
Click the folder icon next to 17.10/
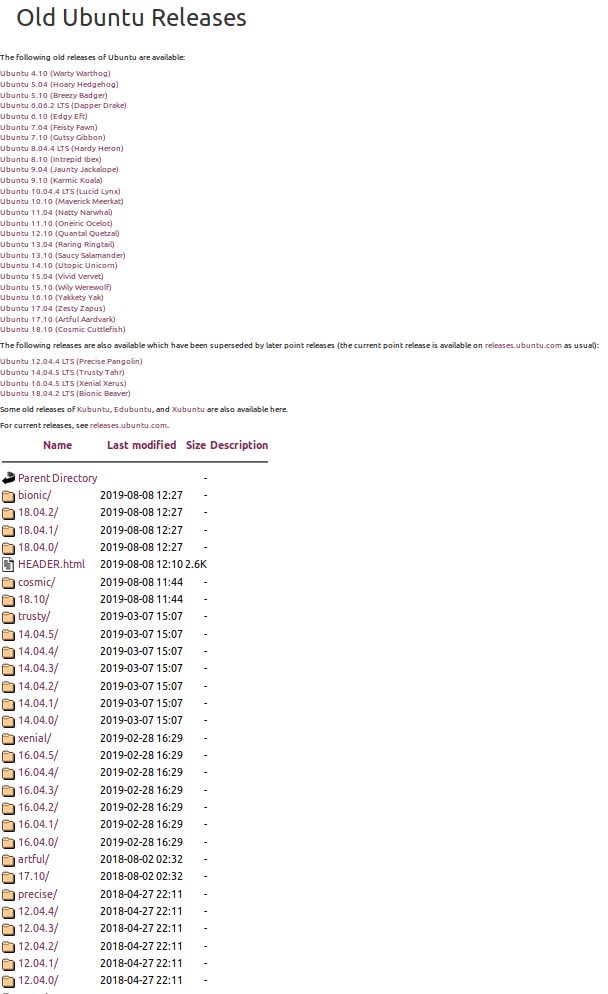(8, 877)
